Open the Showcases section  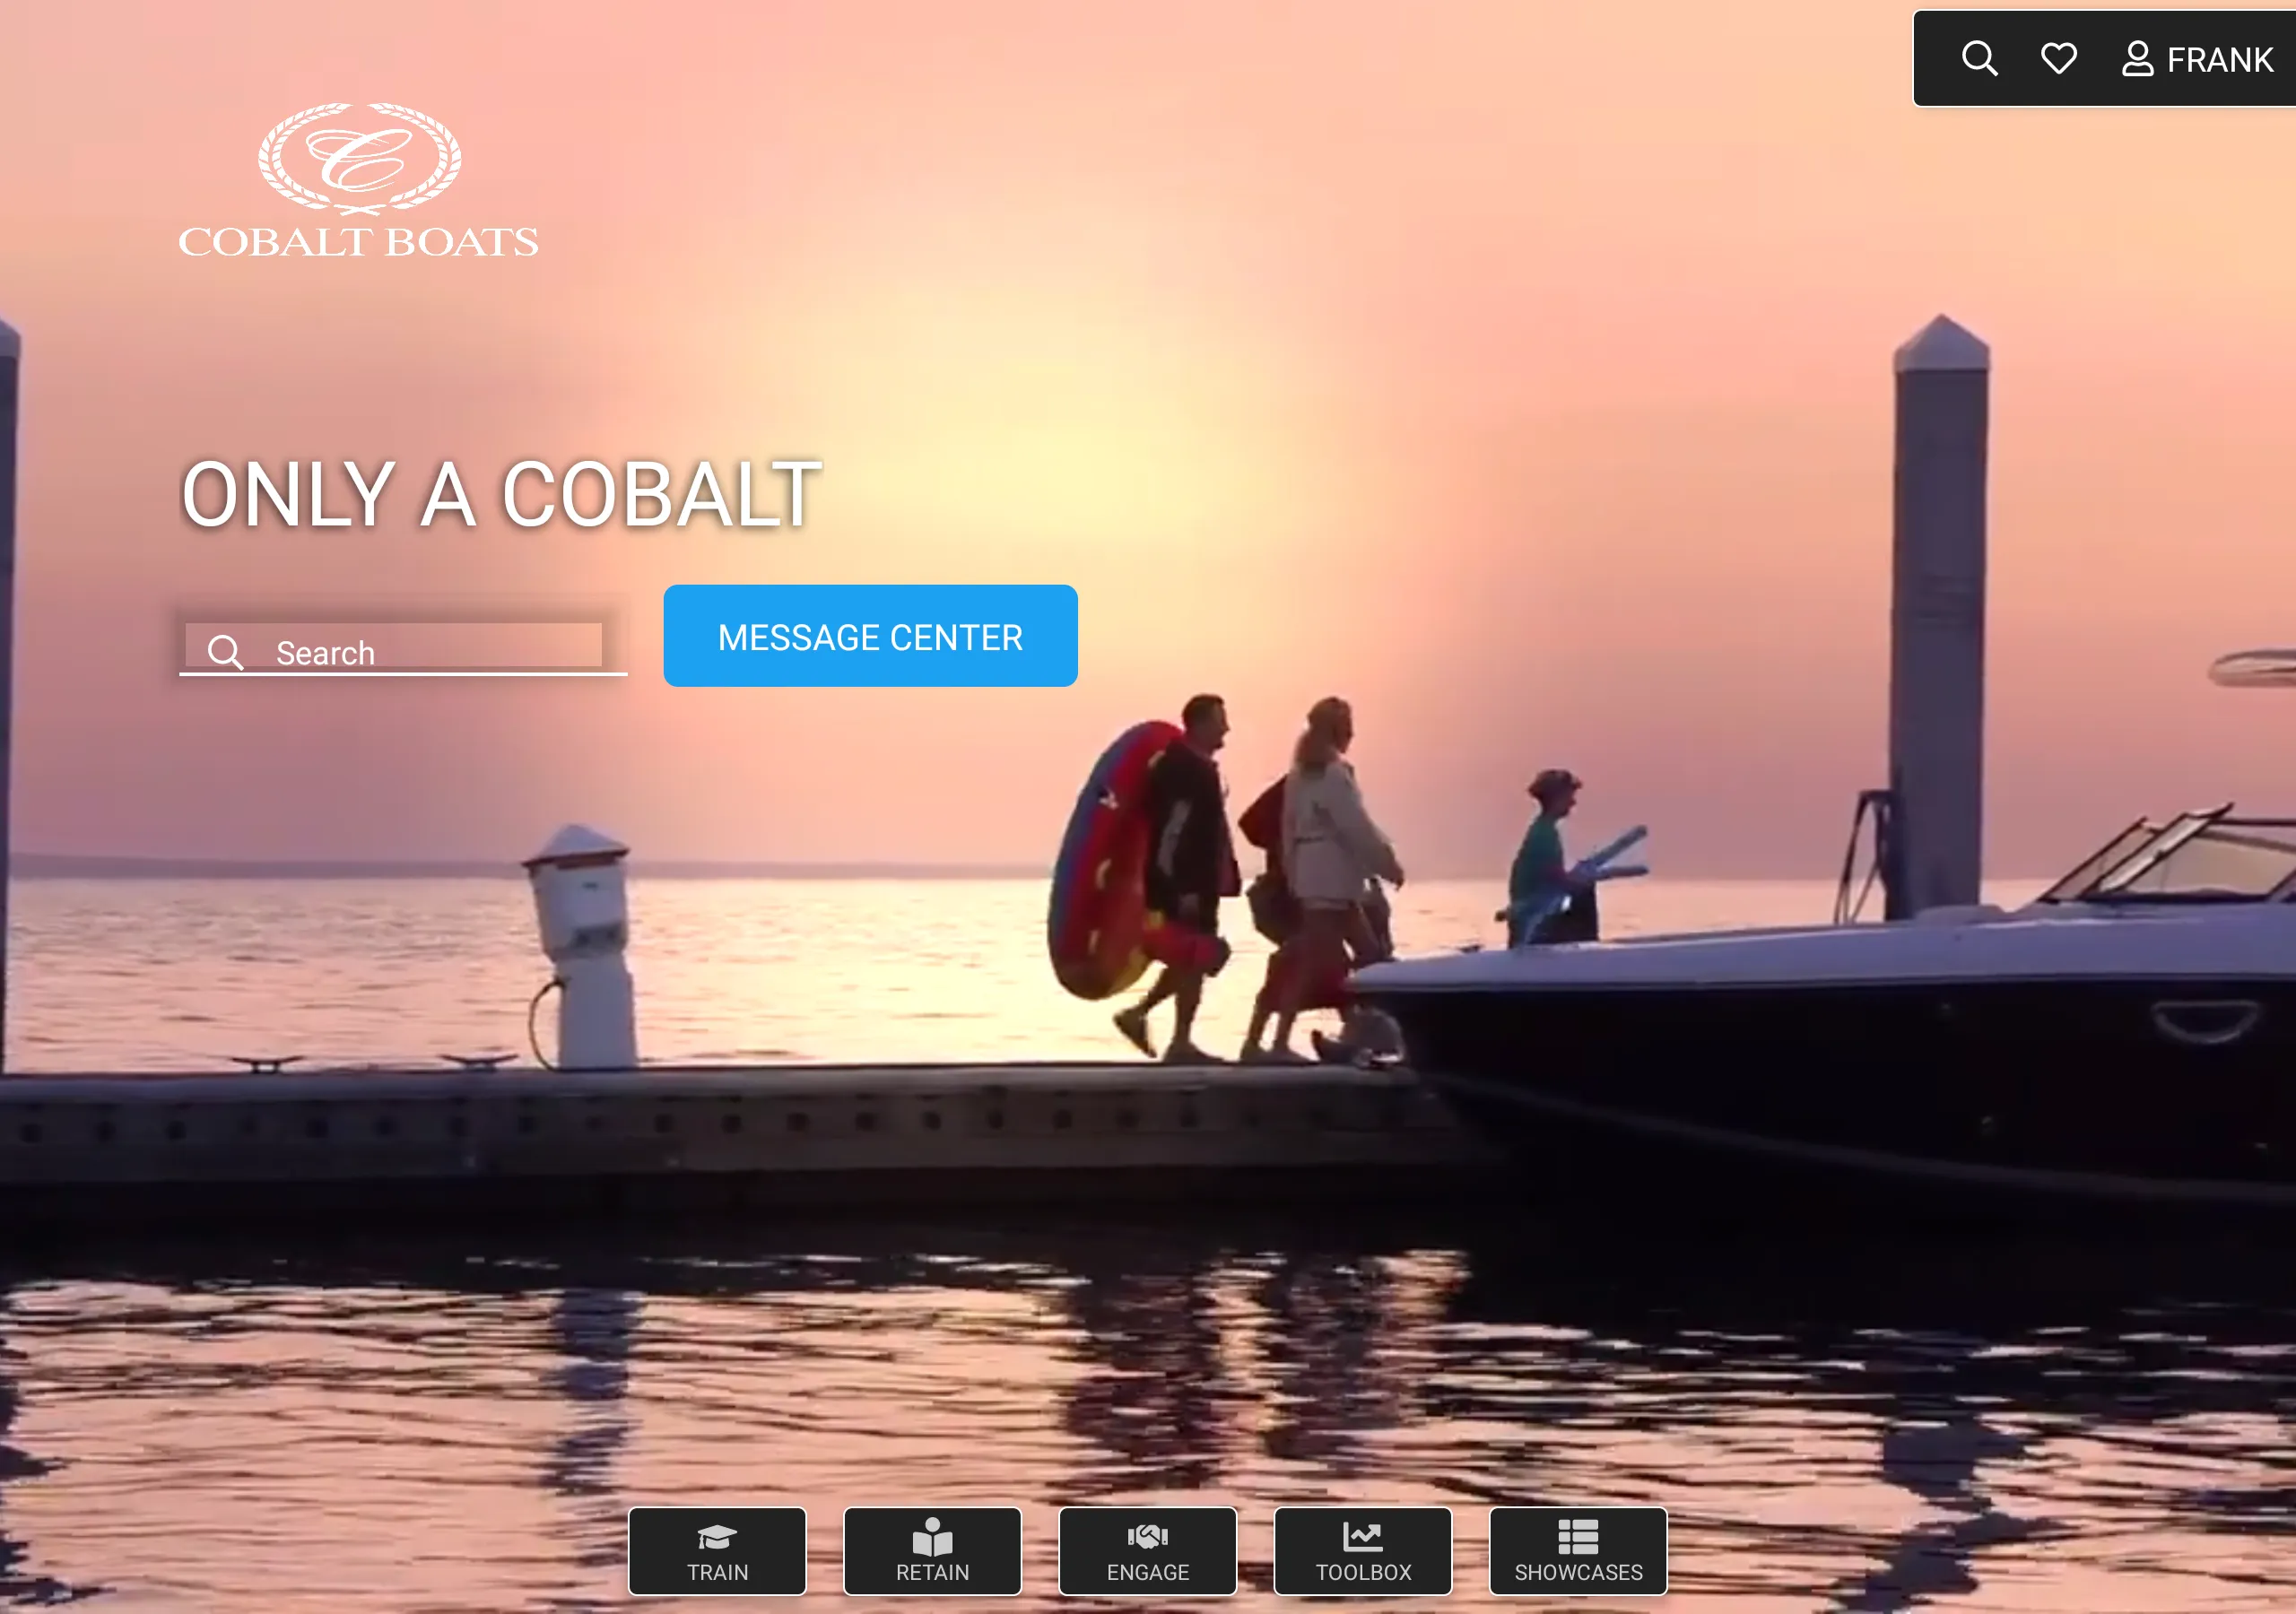click(x=1578, y=1551)
